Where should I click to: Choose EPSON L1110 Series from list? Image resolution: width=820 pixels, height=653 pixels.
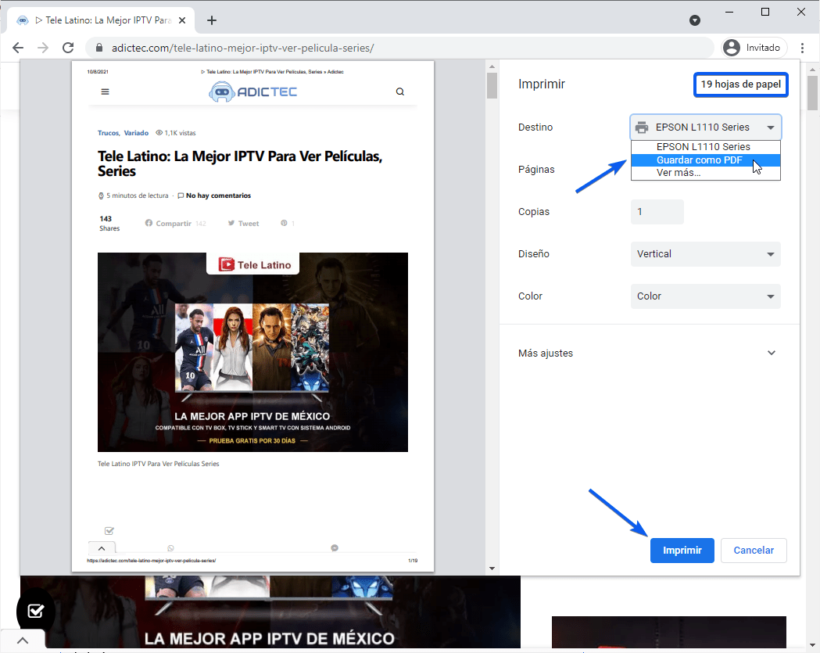[x=703, y=147]
